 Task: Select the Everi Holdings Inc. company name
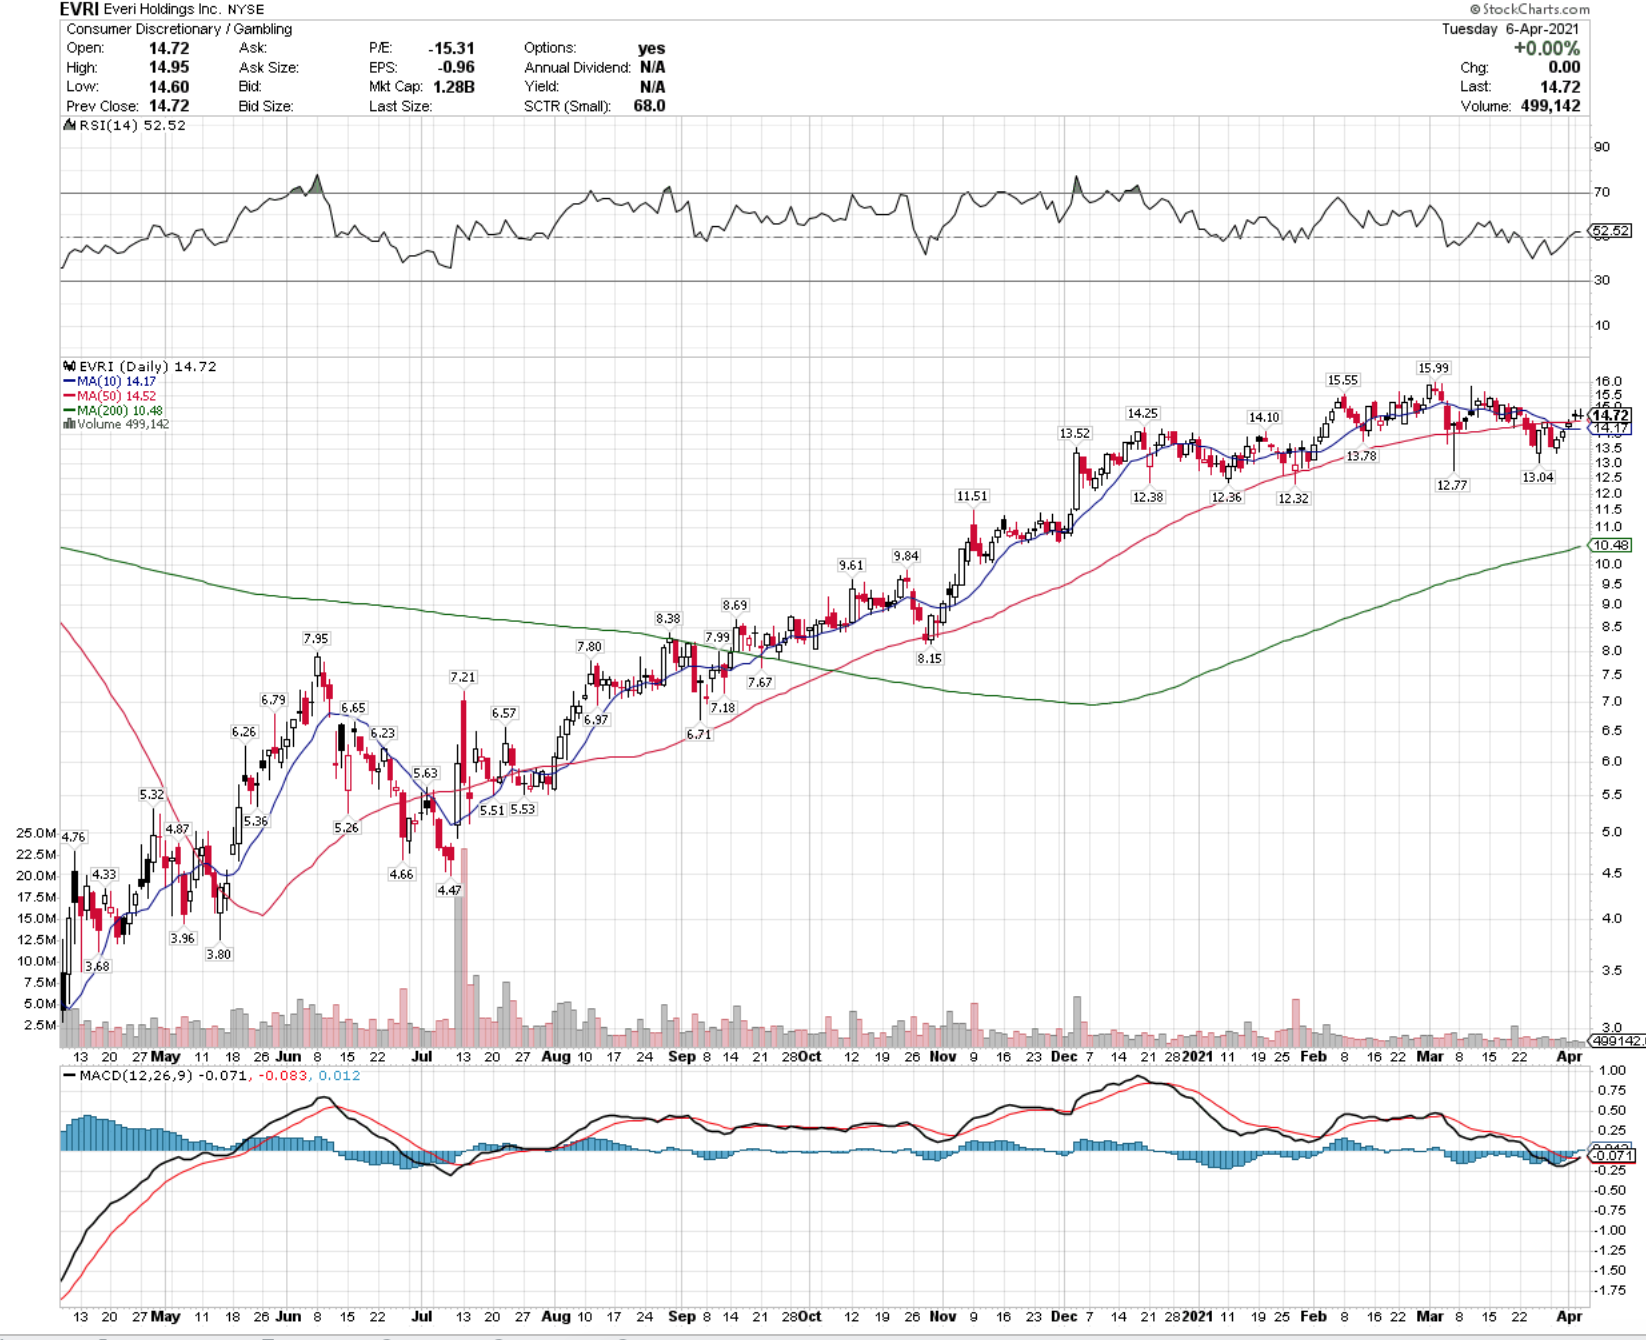pos(163,9)
